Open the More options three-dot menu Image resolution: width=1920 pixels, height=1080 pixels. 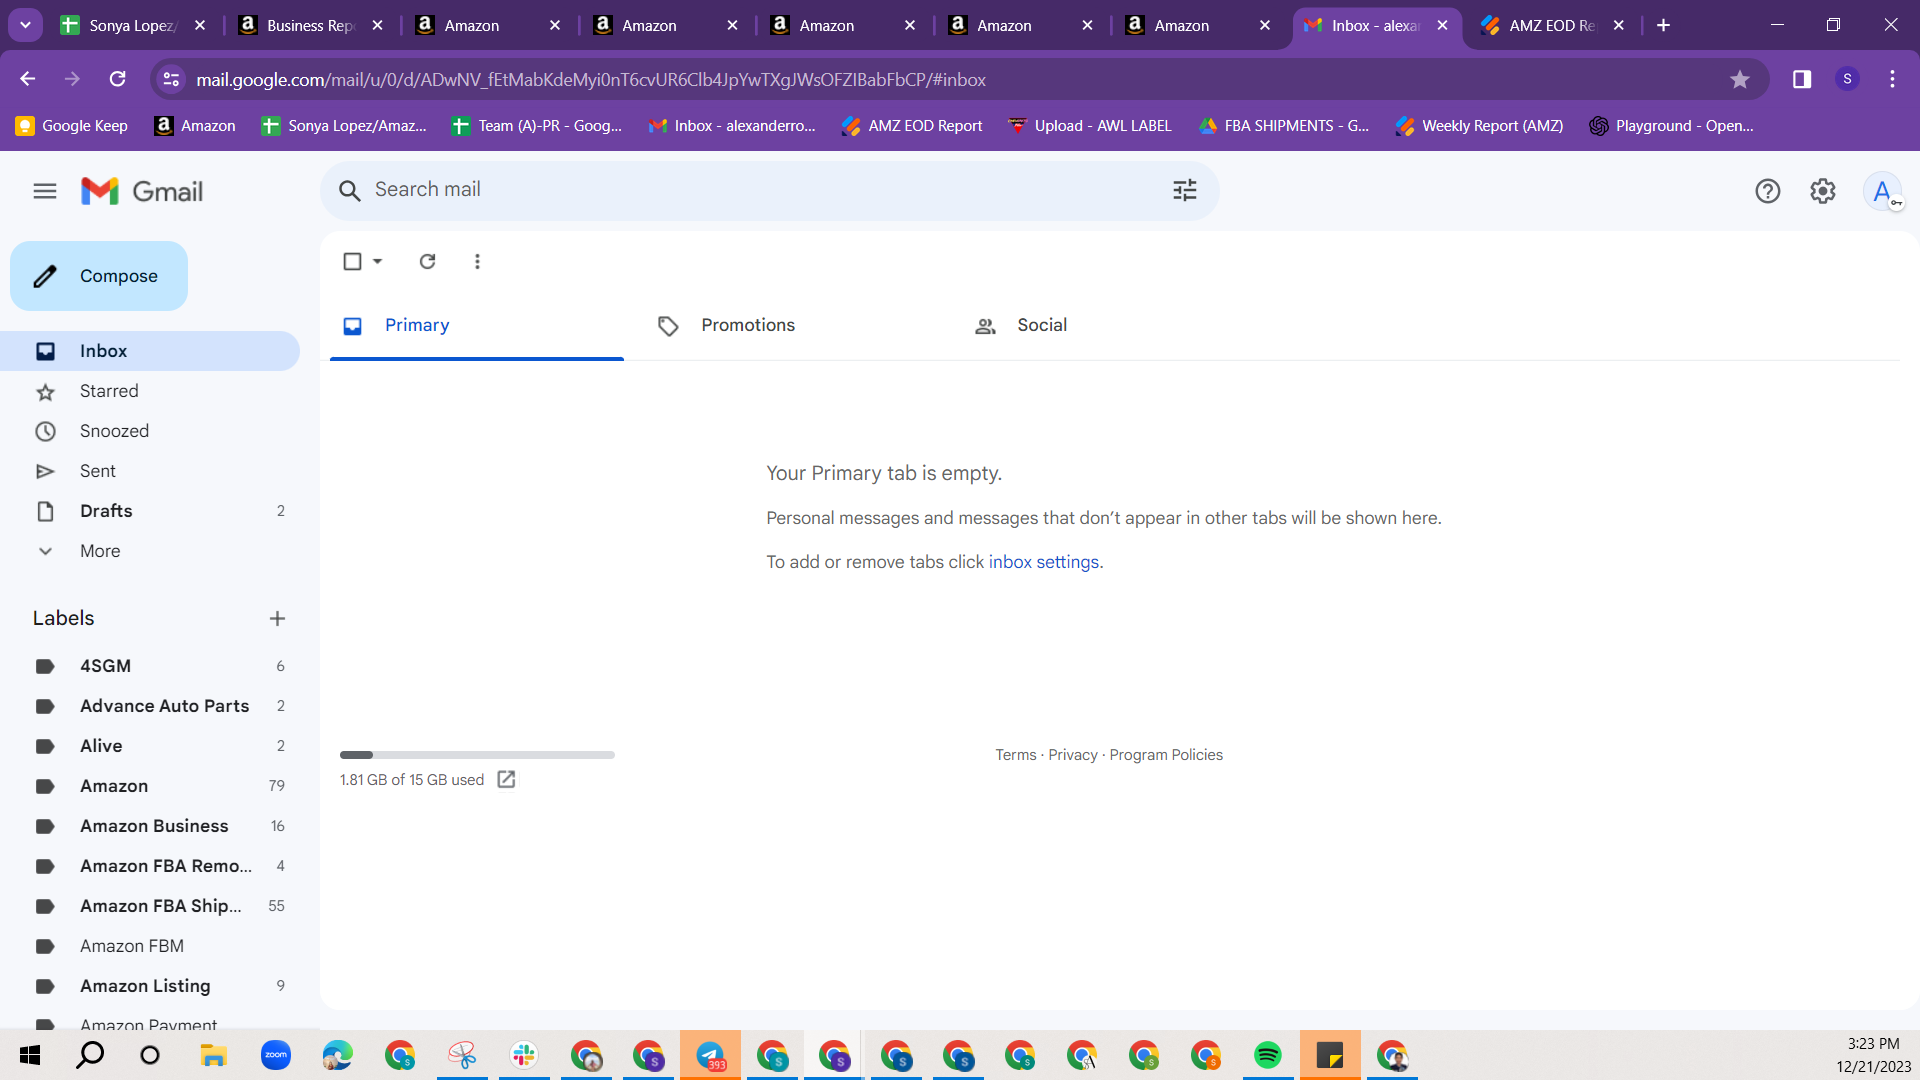click(477, 261)
